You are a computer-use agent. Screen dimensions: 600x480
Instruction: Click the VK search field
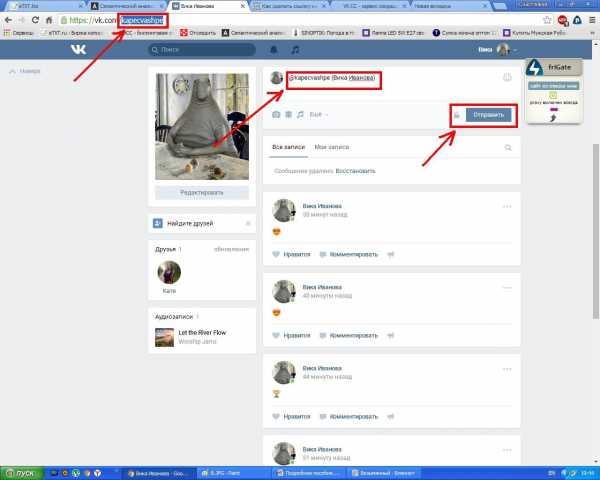(x=202, y=50)
